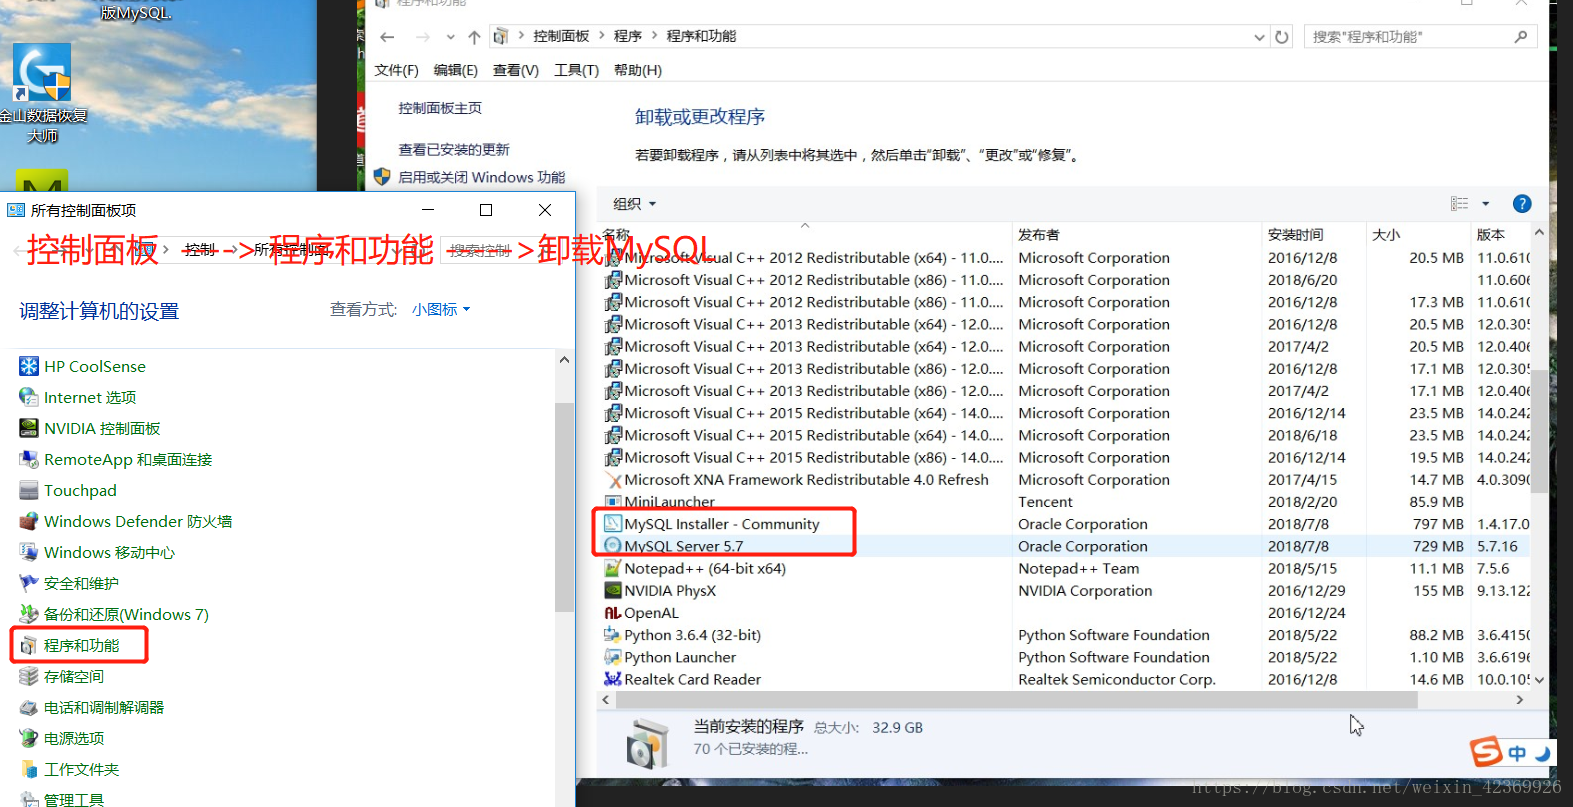Click the control panel items vertical scrollbar
The height and width of the screenshot is (807, 1573).
[564, 506]
